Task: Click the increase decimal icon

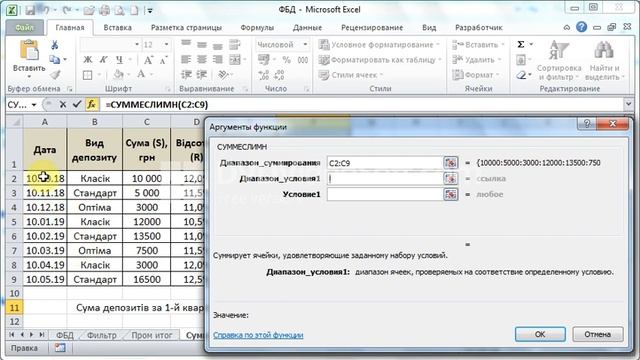Action: (x=264, y=75)
